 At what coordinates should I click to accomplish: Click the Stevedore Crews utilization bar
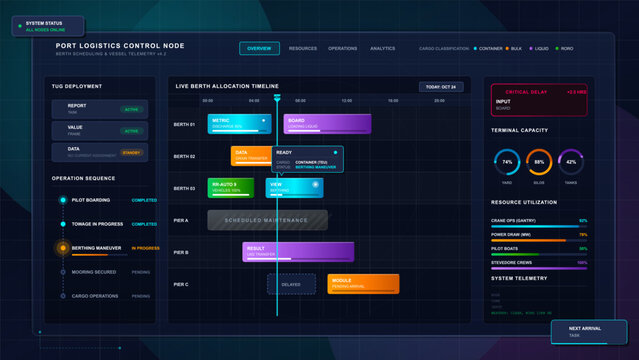tap(539, 268)
